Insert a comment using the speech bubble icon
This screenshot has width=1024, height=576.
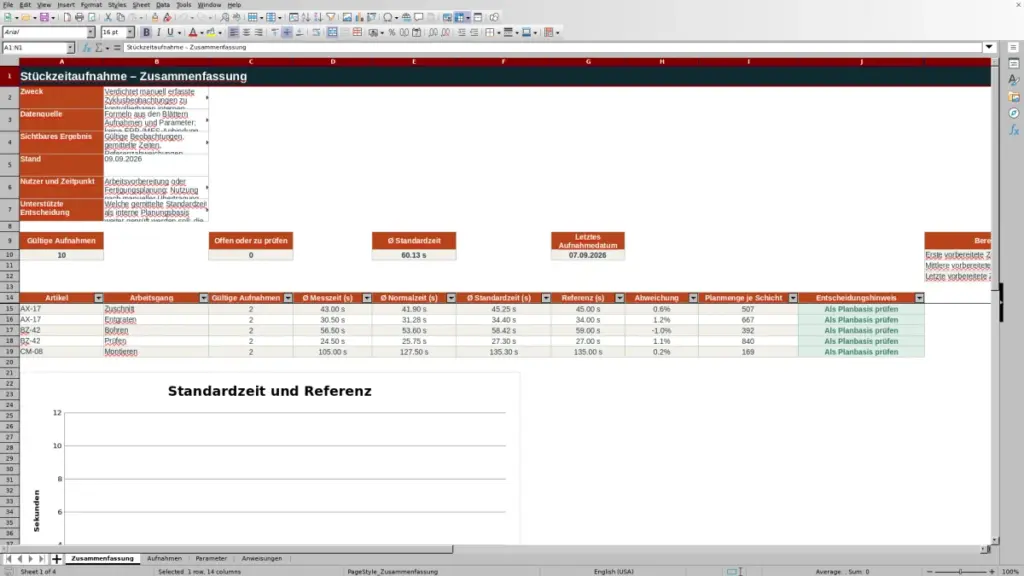click(419, 18)
